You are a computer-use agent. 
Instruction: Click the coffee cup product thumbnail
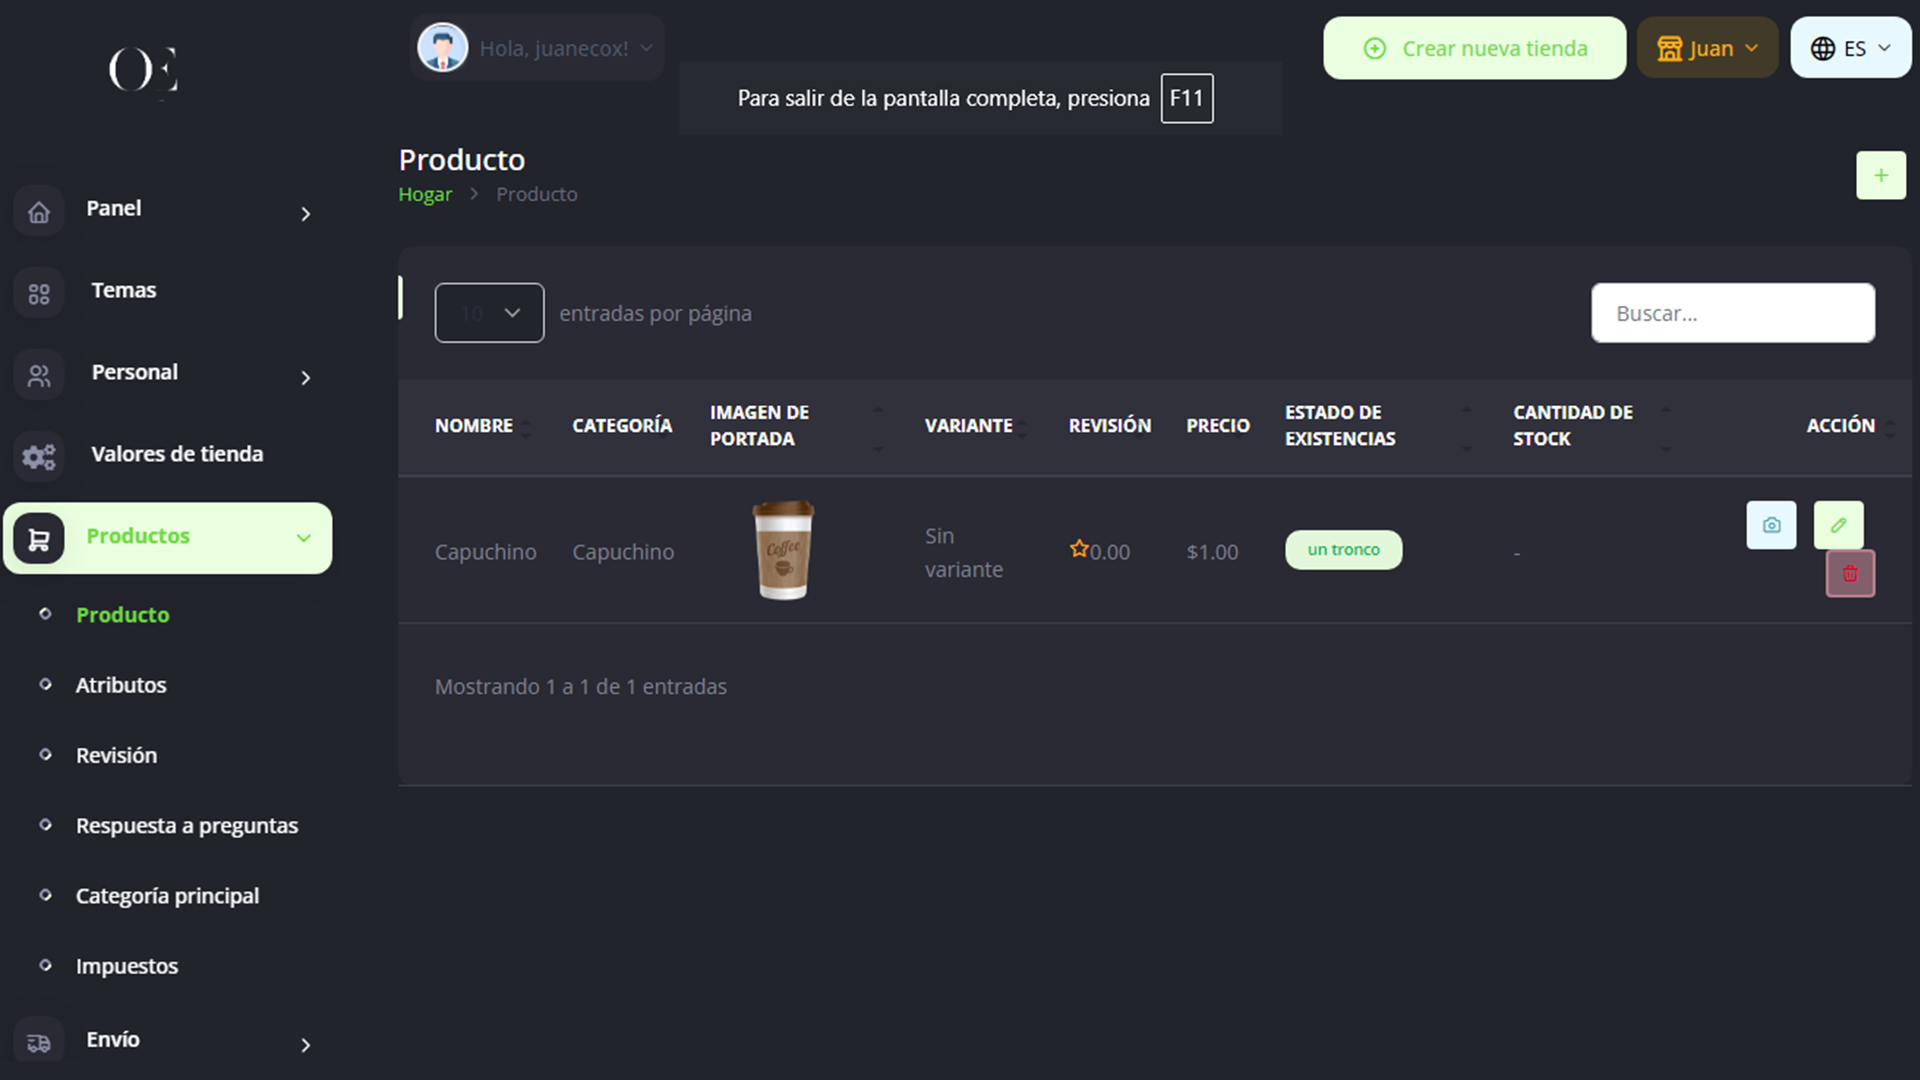[783, 550]
